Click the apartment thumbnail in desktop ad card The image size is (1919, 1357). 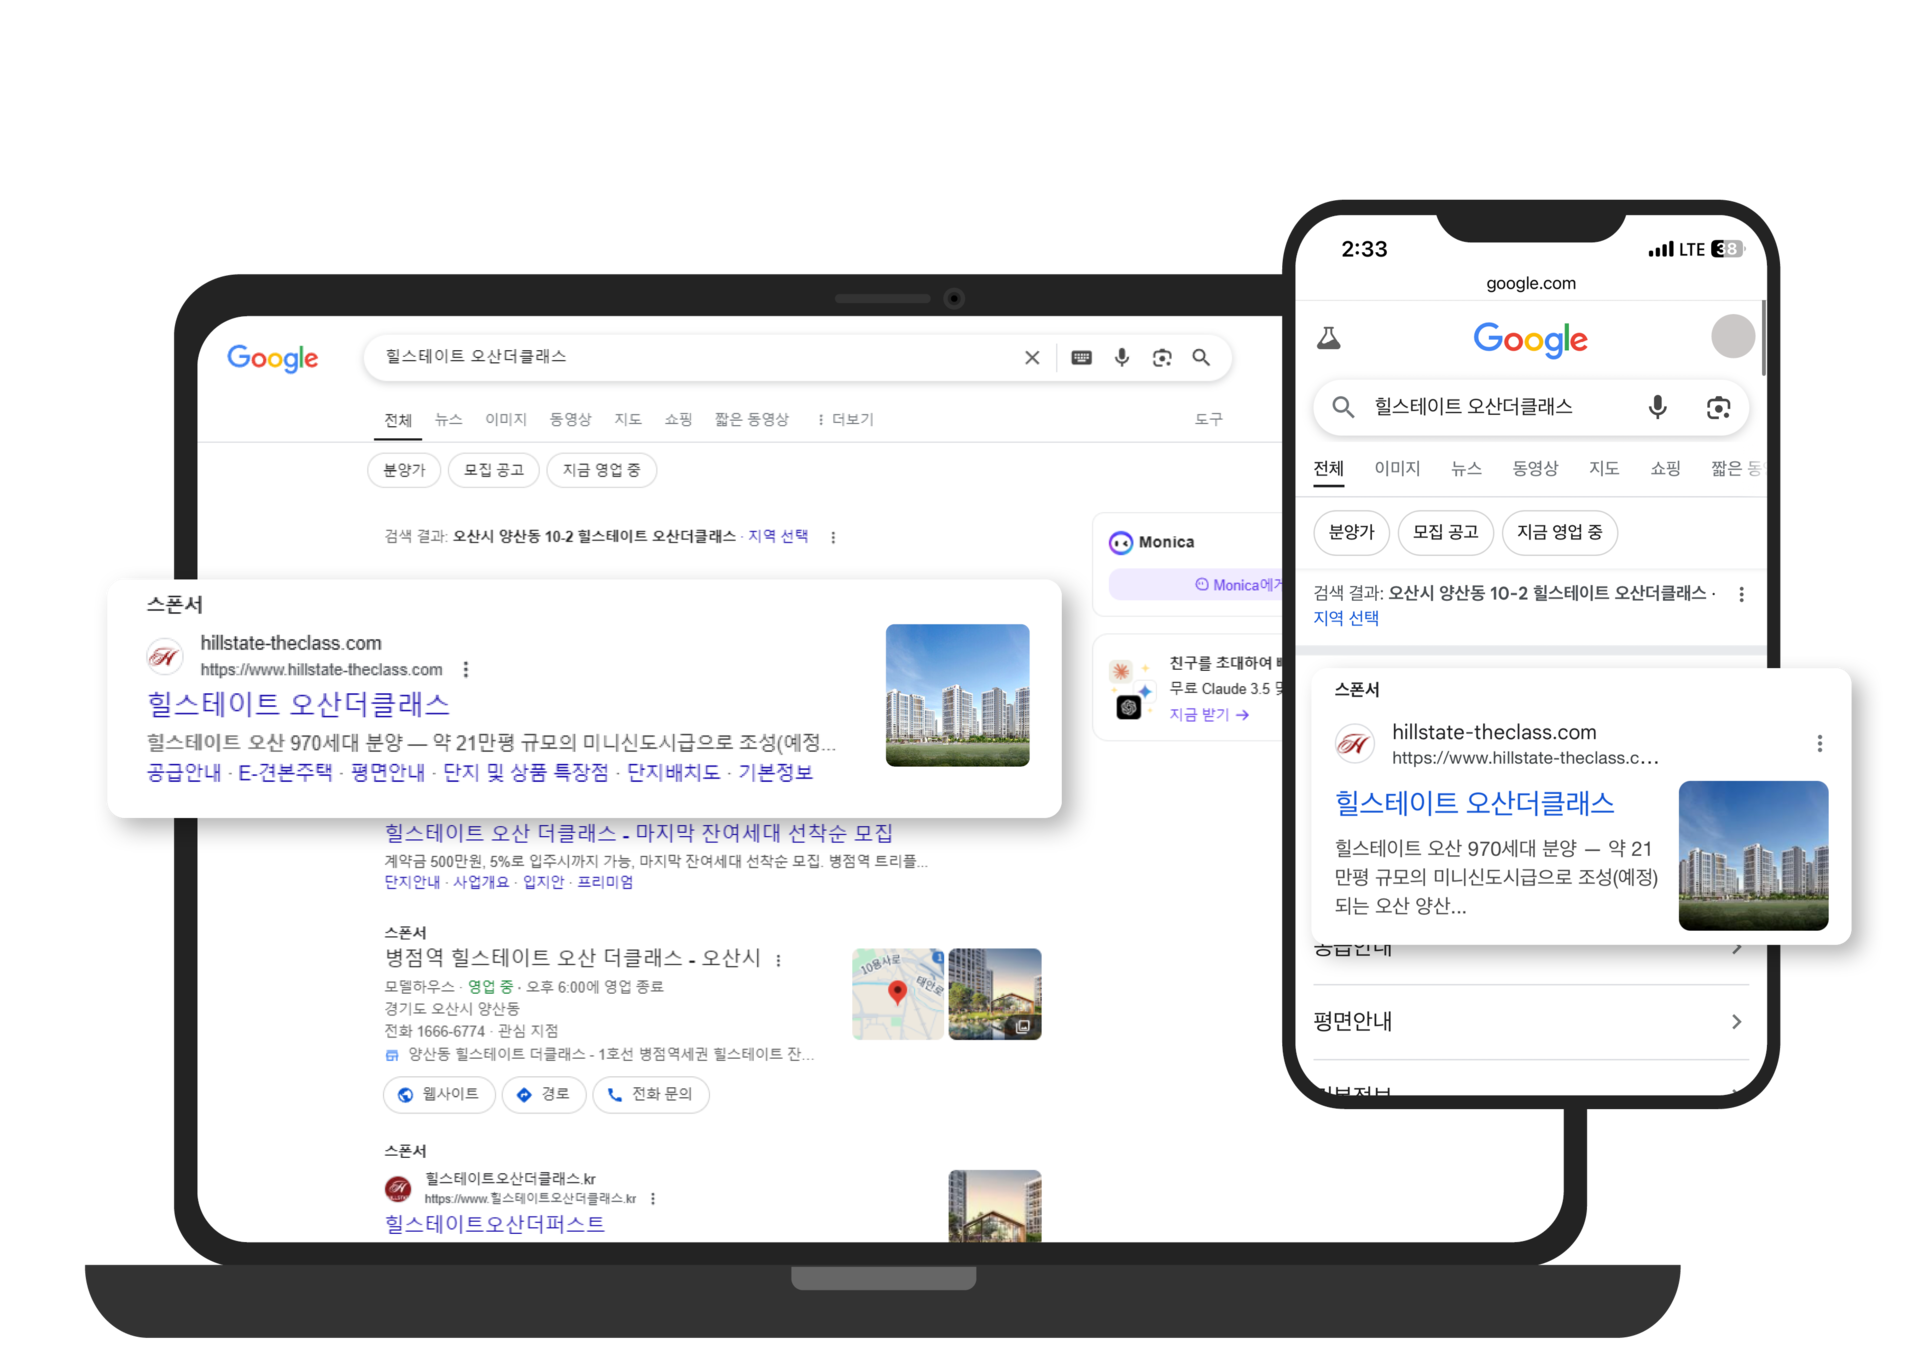coord(957,695)
